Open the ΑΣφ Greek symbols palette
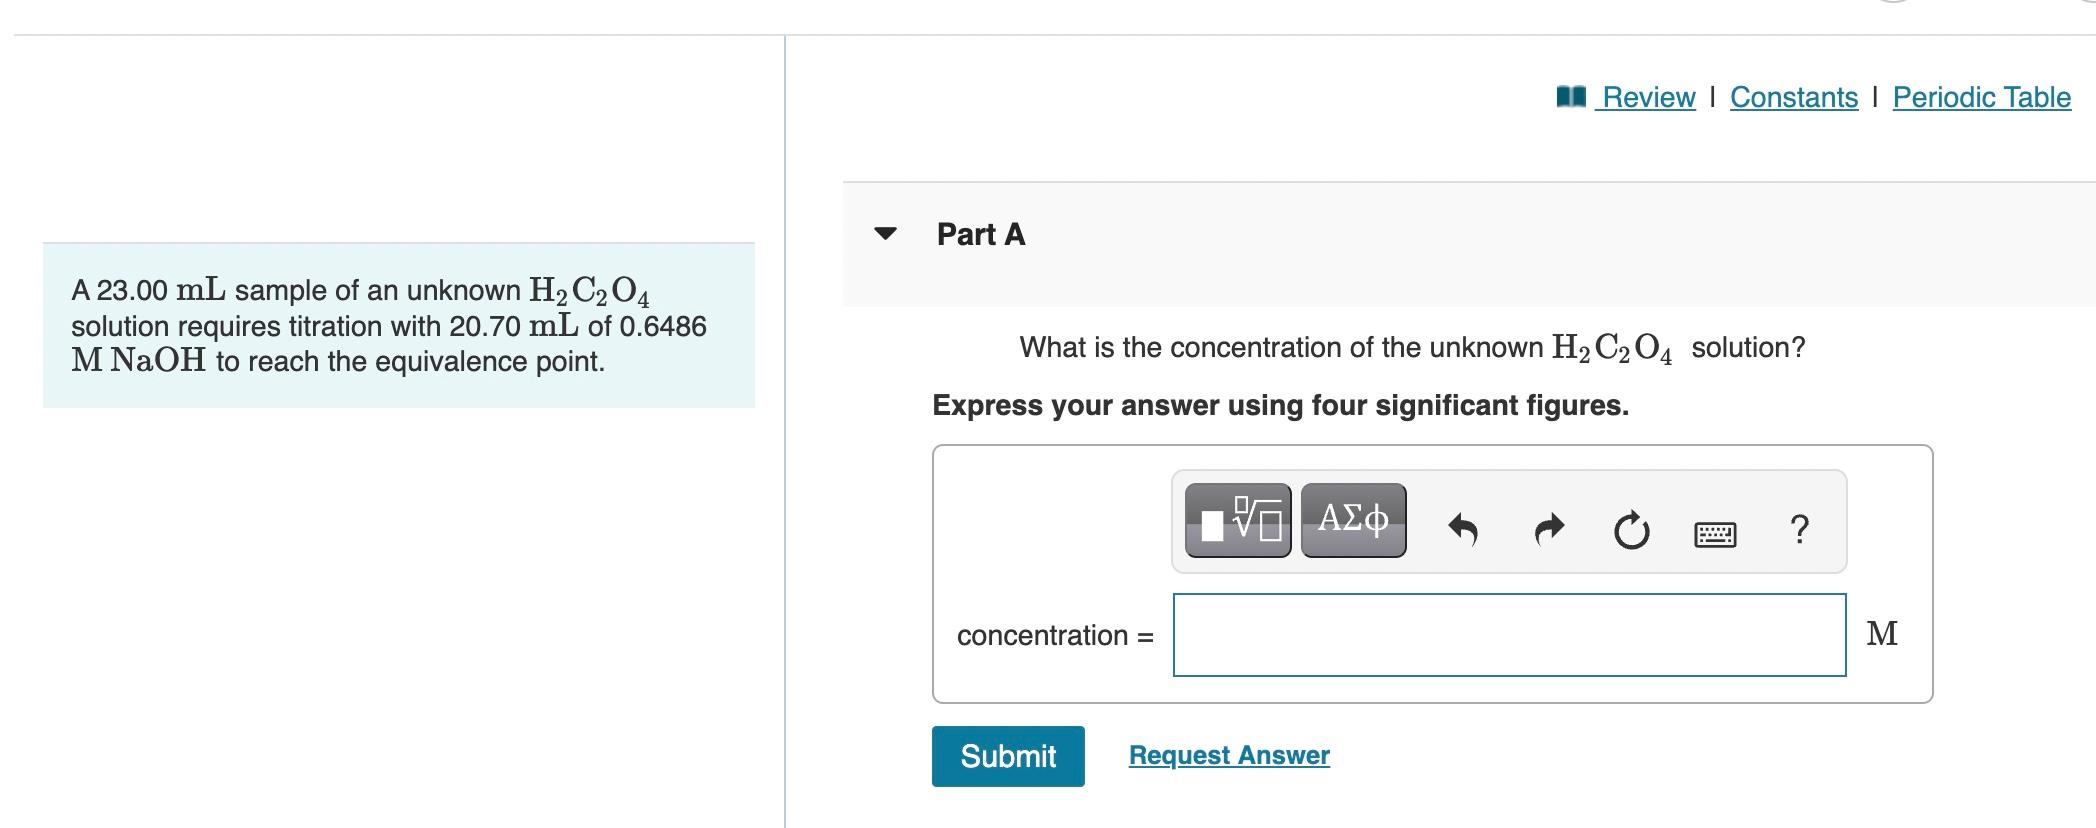 (1352, 519)
